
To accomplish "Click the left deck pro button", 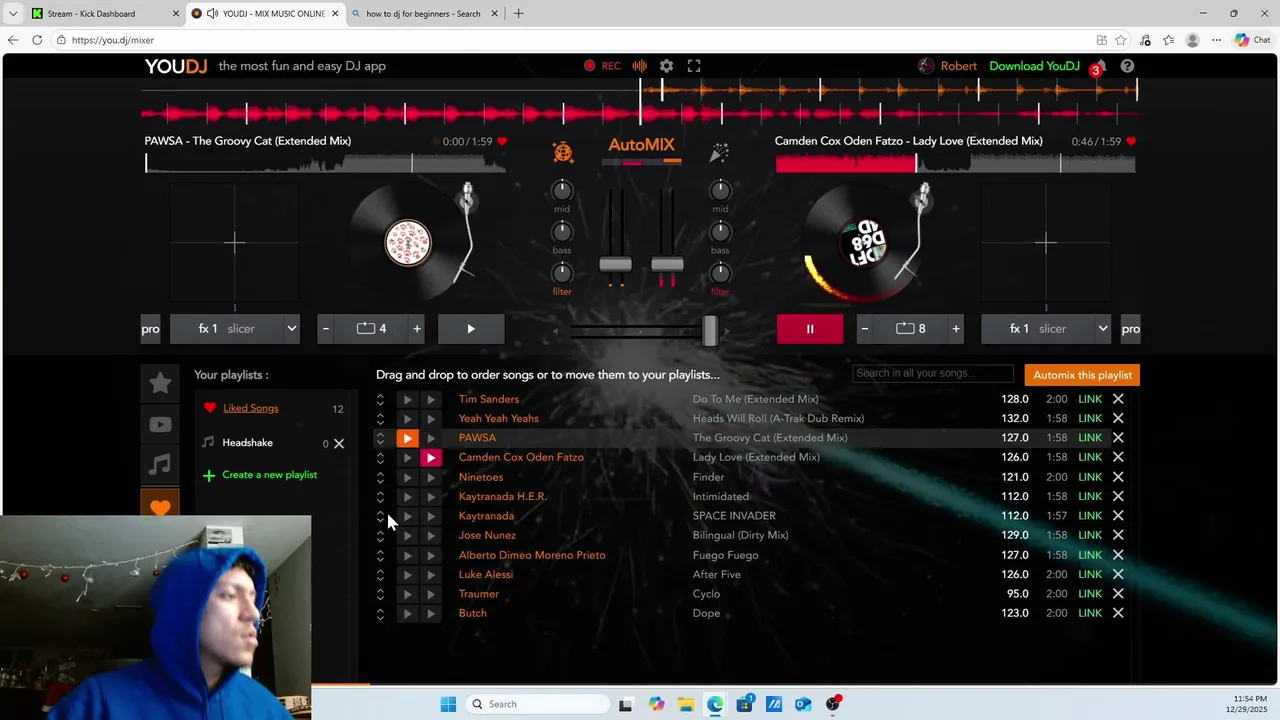I will [x=150, y=328].
